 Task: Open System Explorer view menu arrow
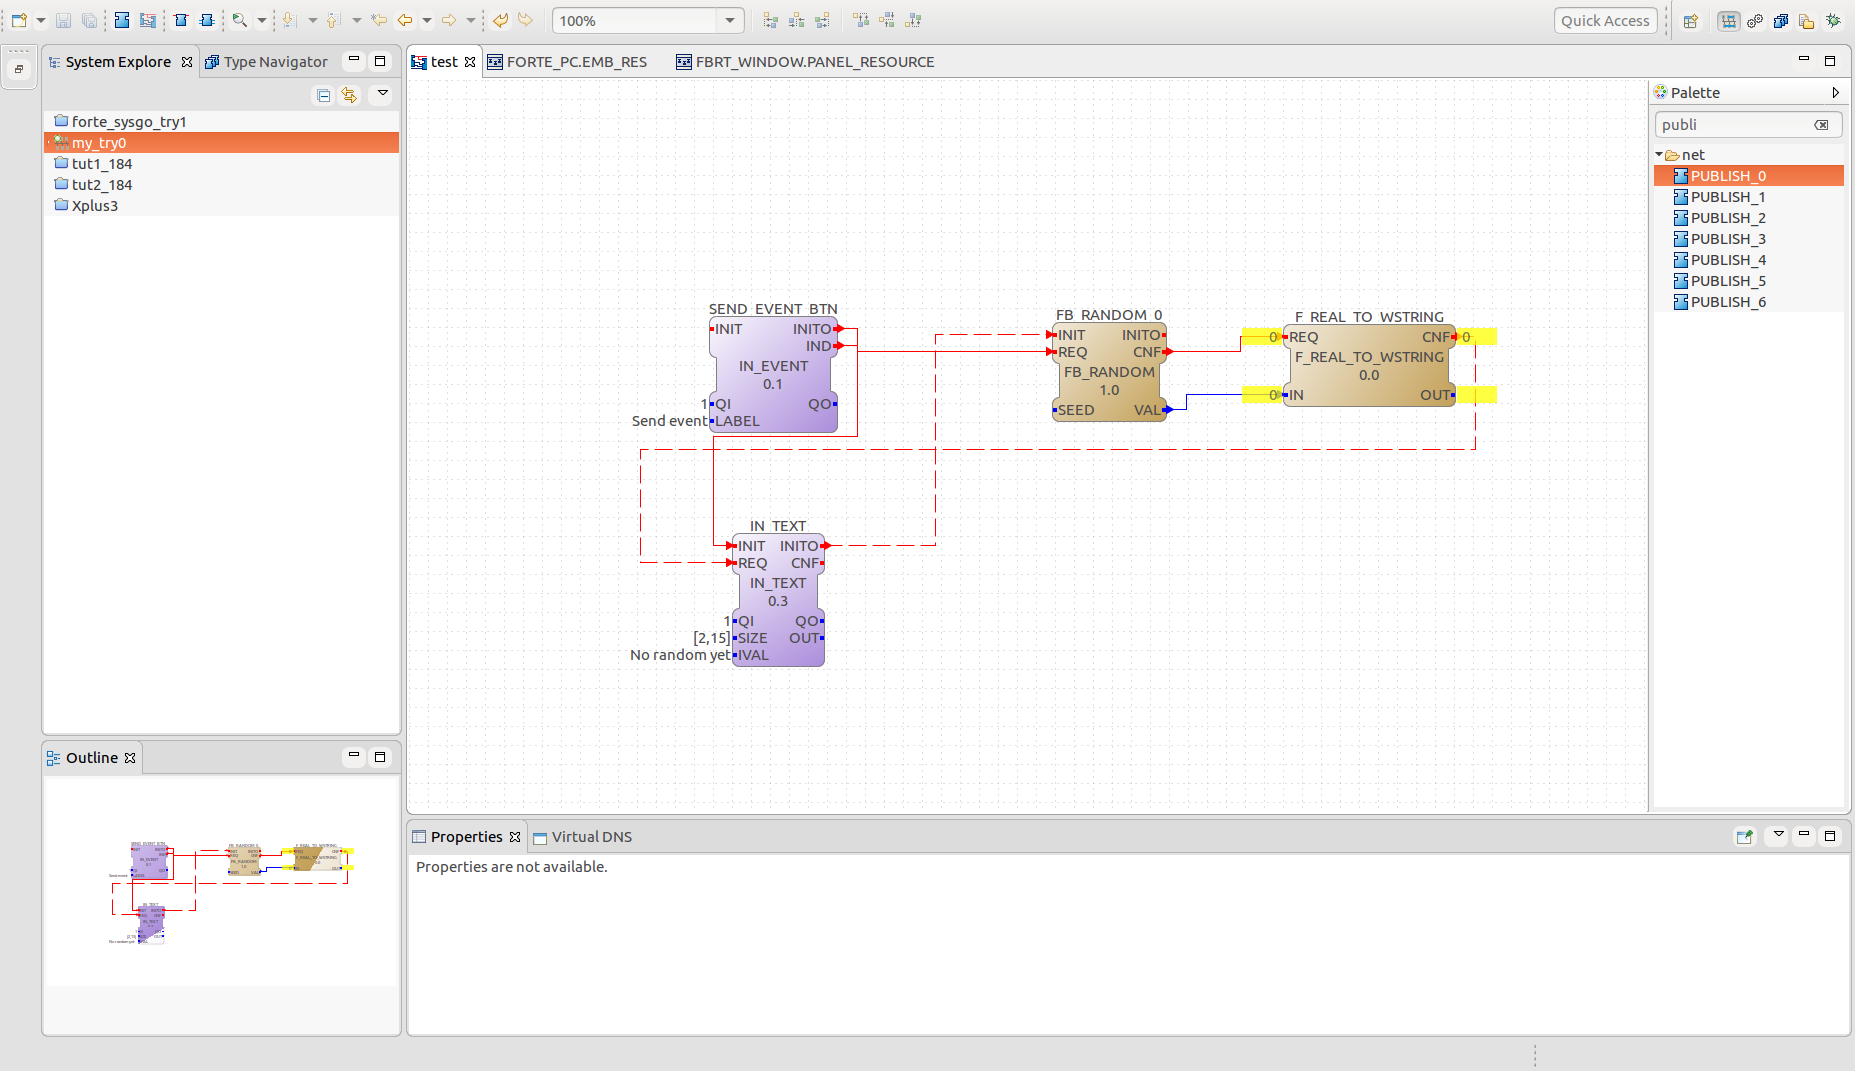(x=382, y=93)
